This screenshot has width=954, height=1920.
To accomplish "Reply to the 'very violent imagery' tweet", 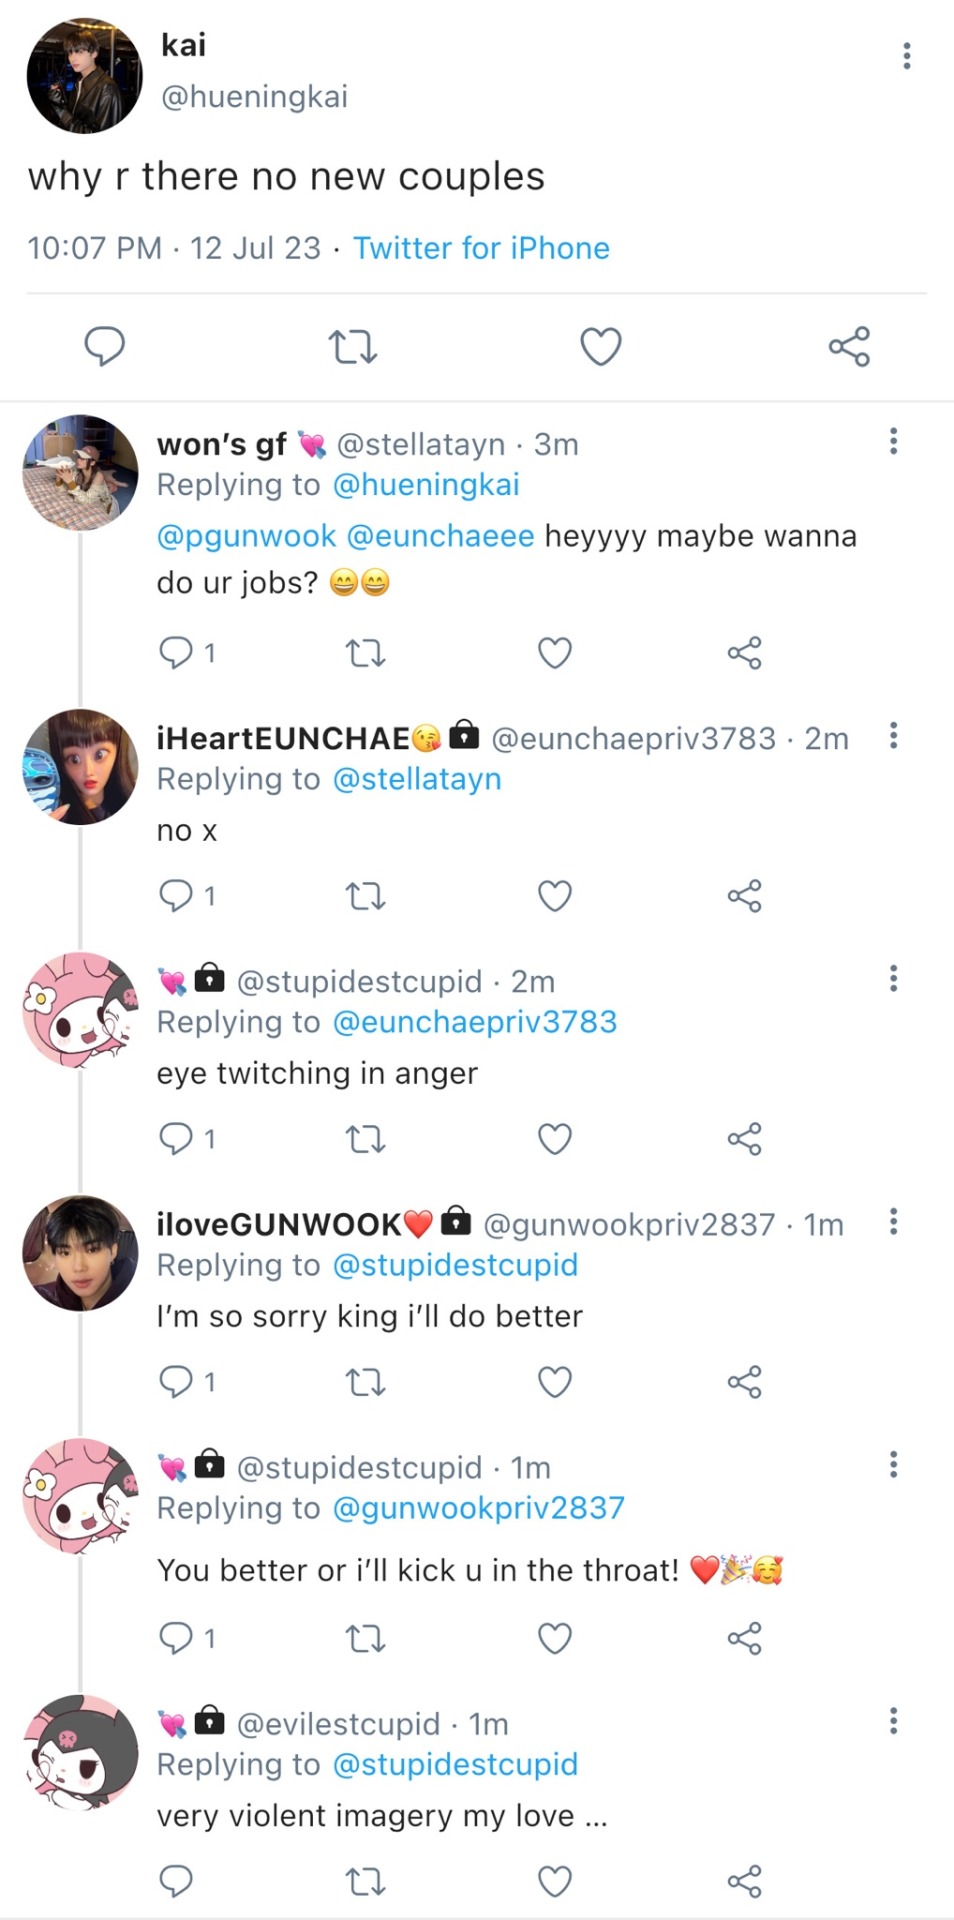I will [x=176, y=1881].
